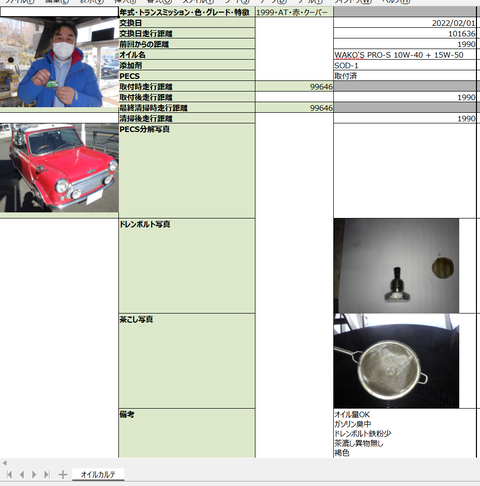480x486 pixels.
Task: Go to first sheet navigation arrow
Action: pos(9,474)
